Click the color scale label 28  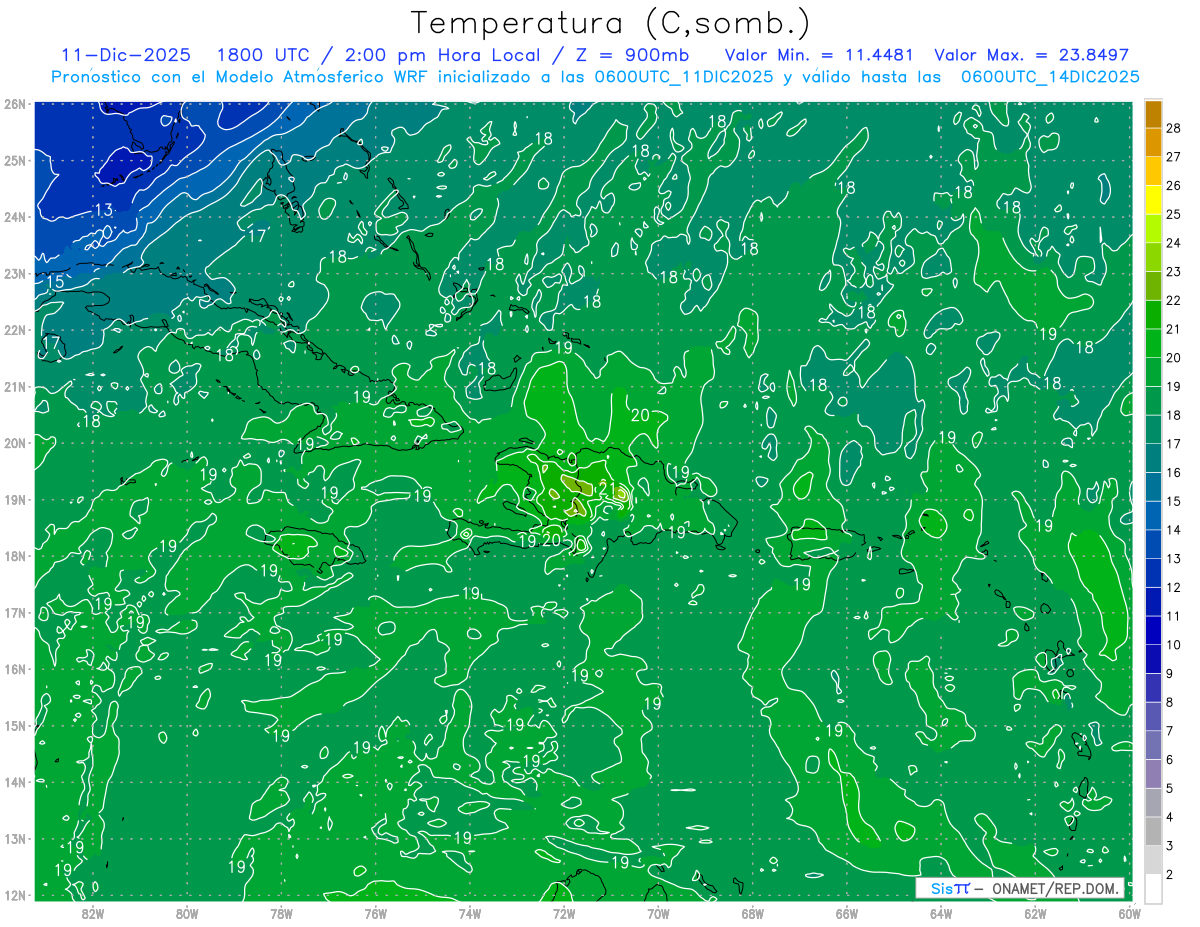pos(1174,128)
